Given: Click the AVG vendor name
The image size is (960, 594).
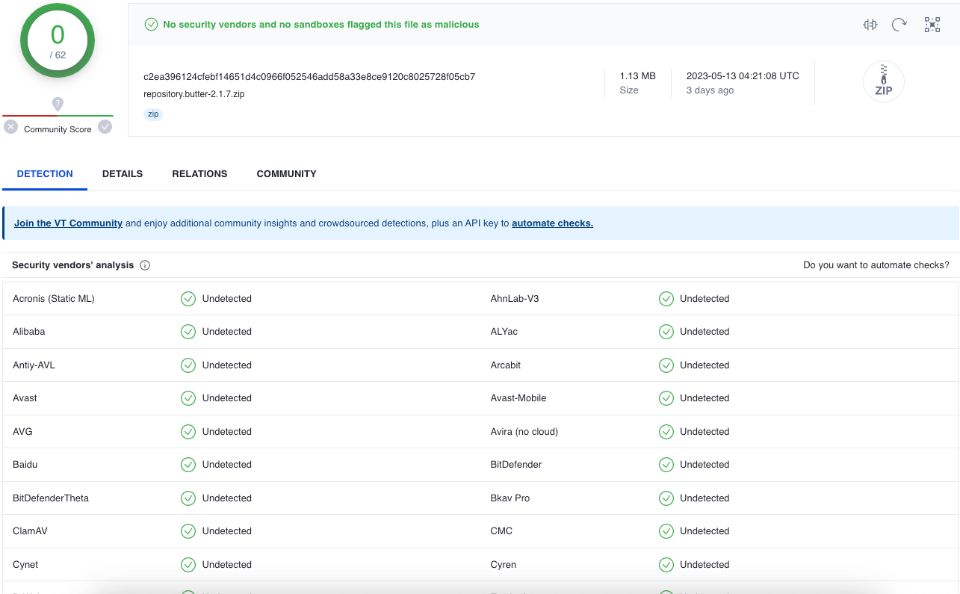Looking at the screenshot, I should click(22, 432).
